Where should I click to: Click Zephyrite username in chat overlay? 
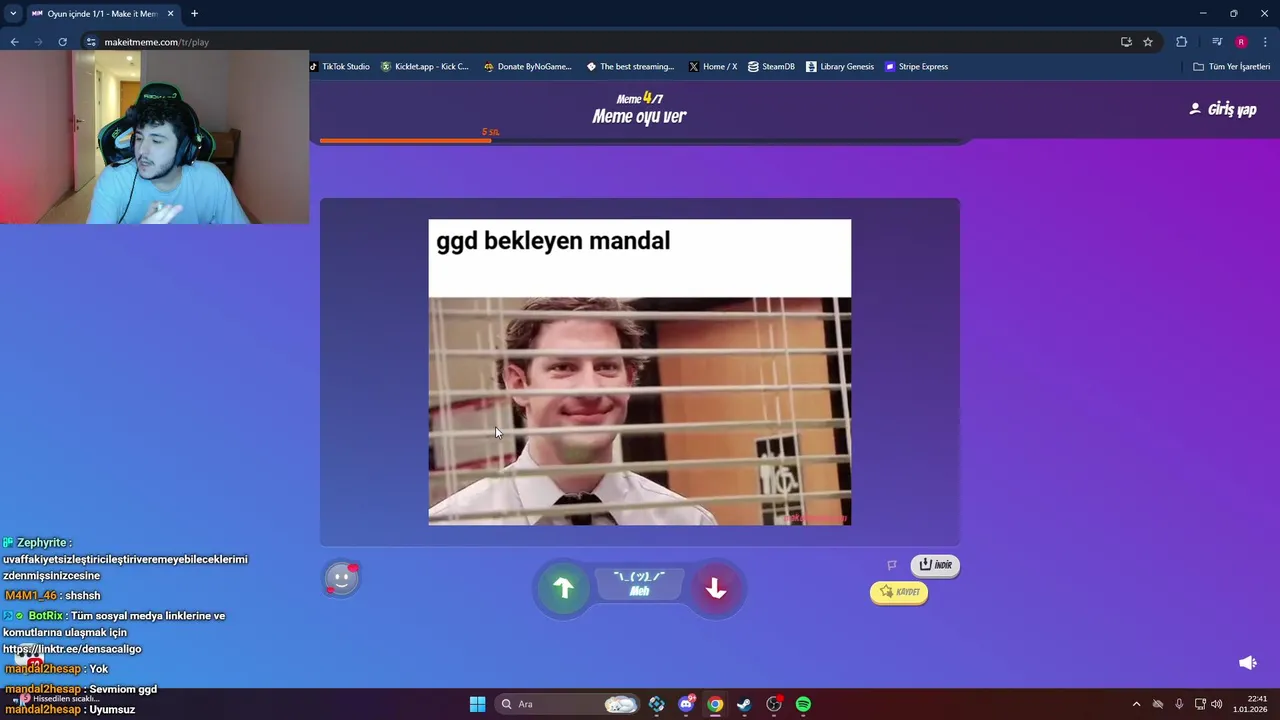pos(43,542)
